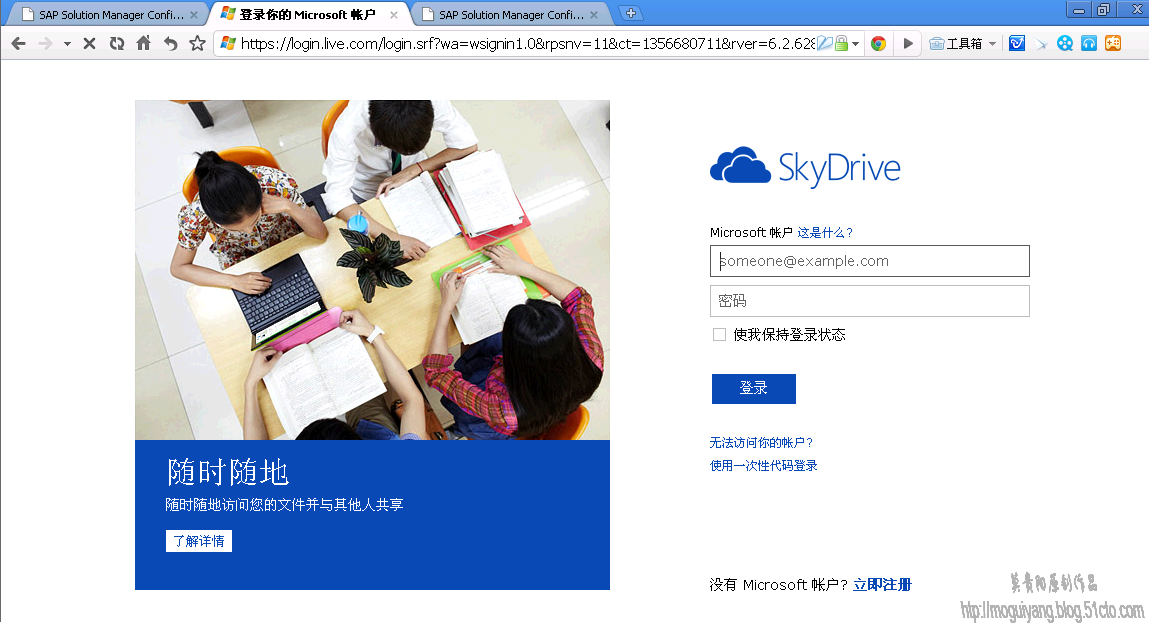
Task: Open a new browser tab
Action: pos(631,13)
